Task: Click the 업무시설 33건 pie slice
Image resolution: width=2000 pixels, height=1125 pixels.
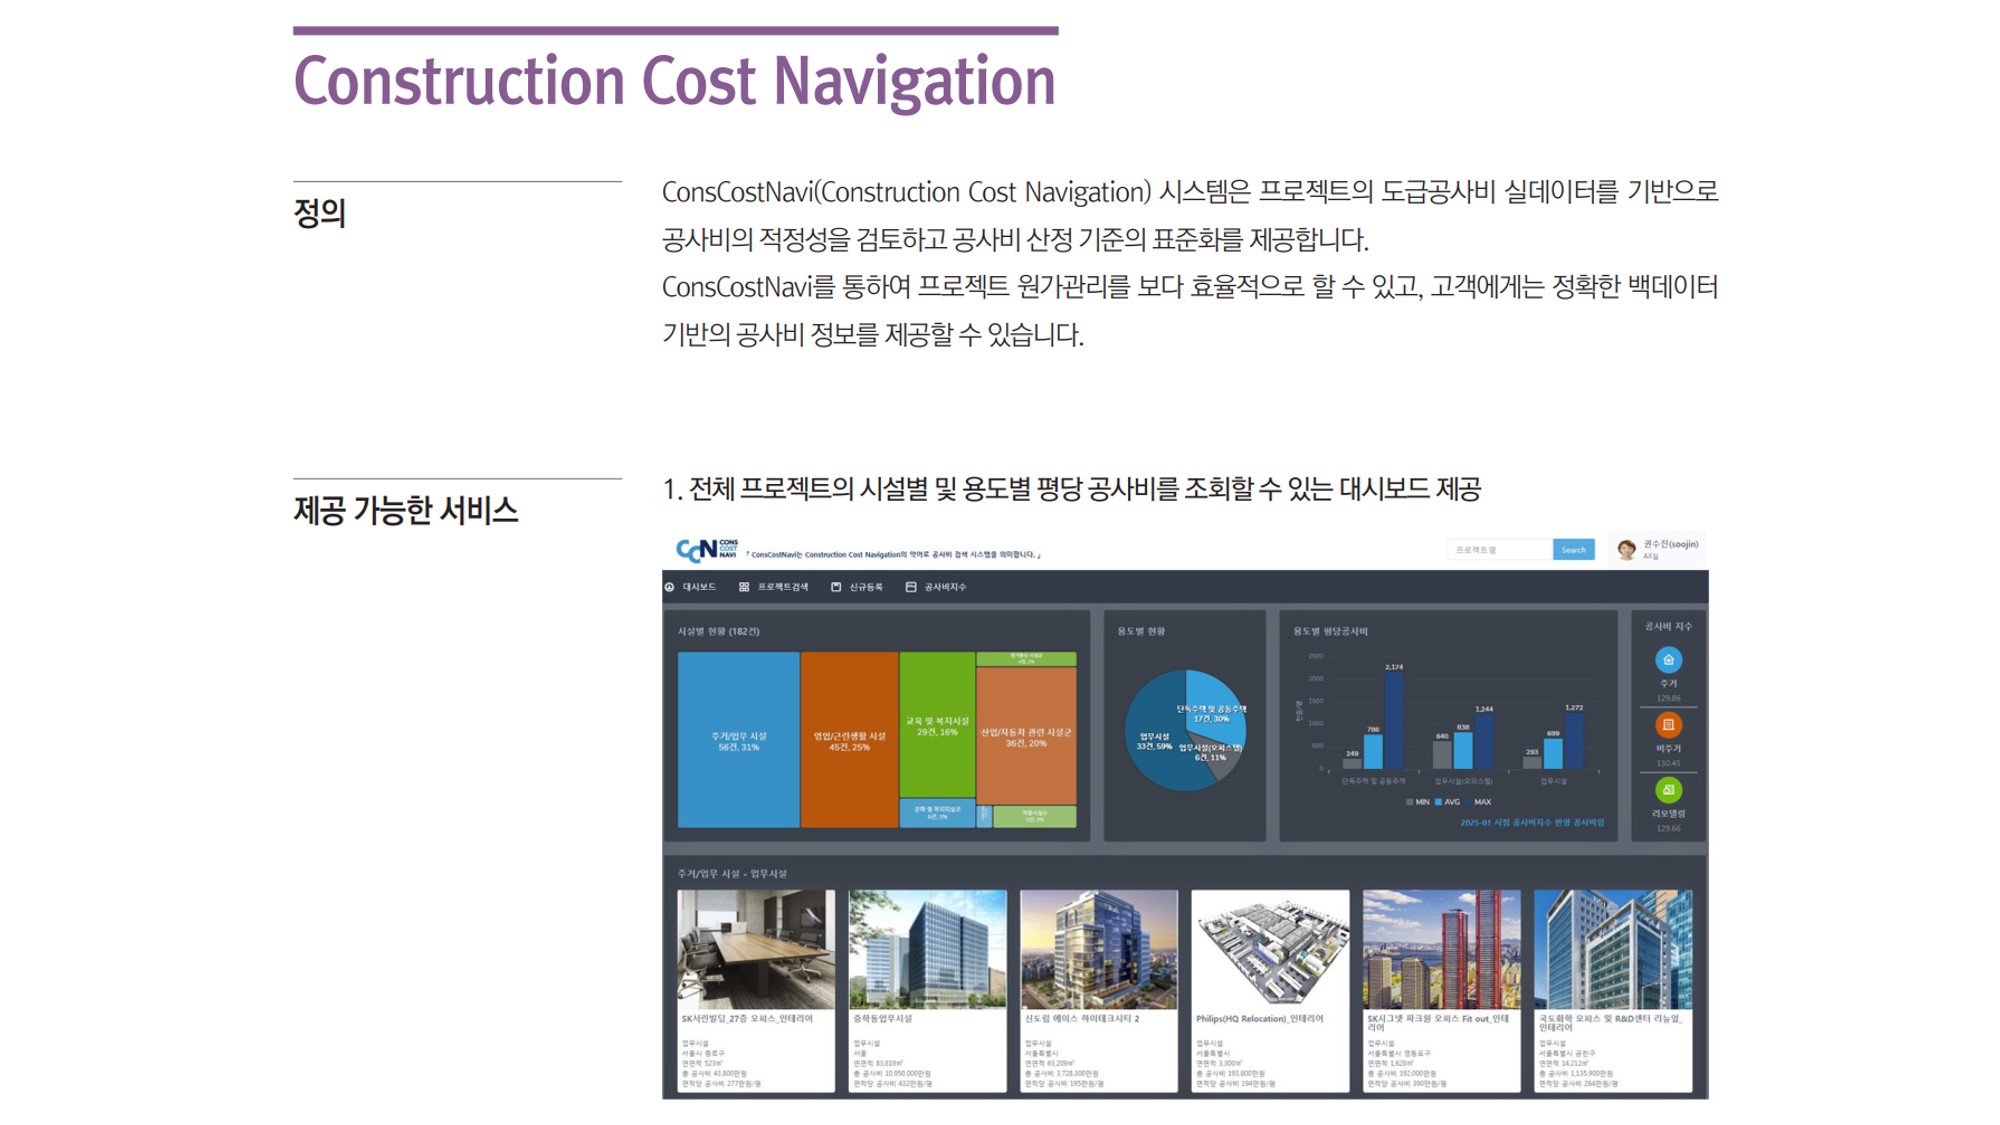Action: tap(1155, 742)
